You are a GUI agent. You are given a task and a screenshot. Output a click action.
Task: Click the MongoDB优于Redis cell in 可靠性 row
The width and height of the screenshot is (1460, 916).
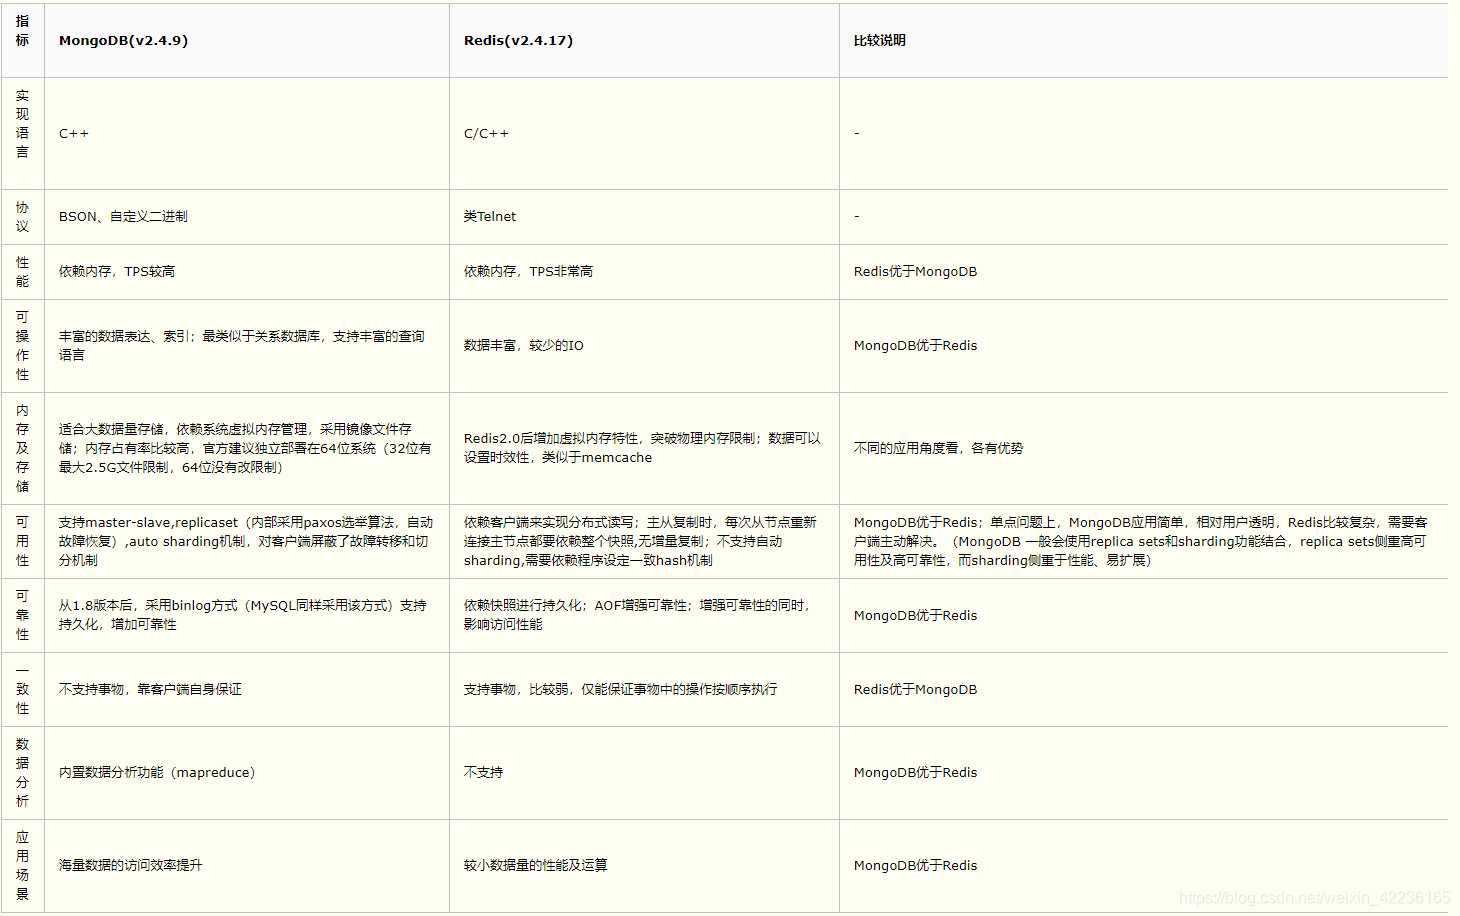coord(916,616)
